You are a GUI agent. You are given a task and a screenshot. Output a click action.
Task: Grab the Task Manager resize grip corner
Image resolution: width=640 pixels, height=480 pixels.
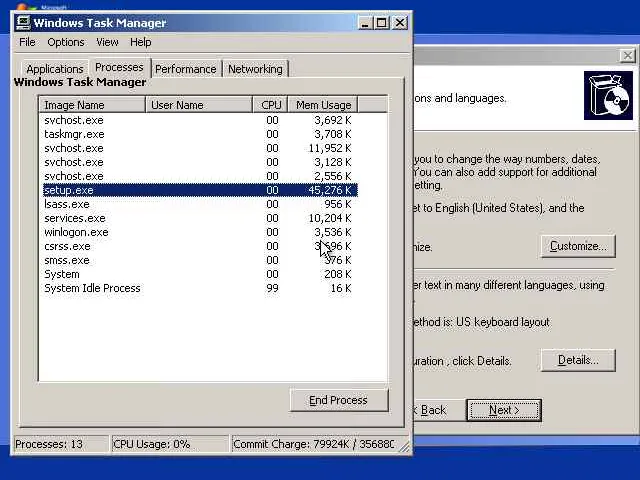click(404, 447)
